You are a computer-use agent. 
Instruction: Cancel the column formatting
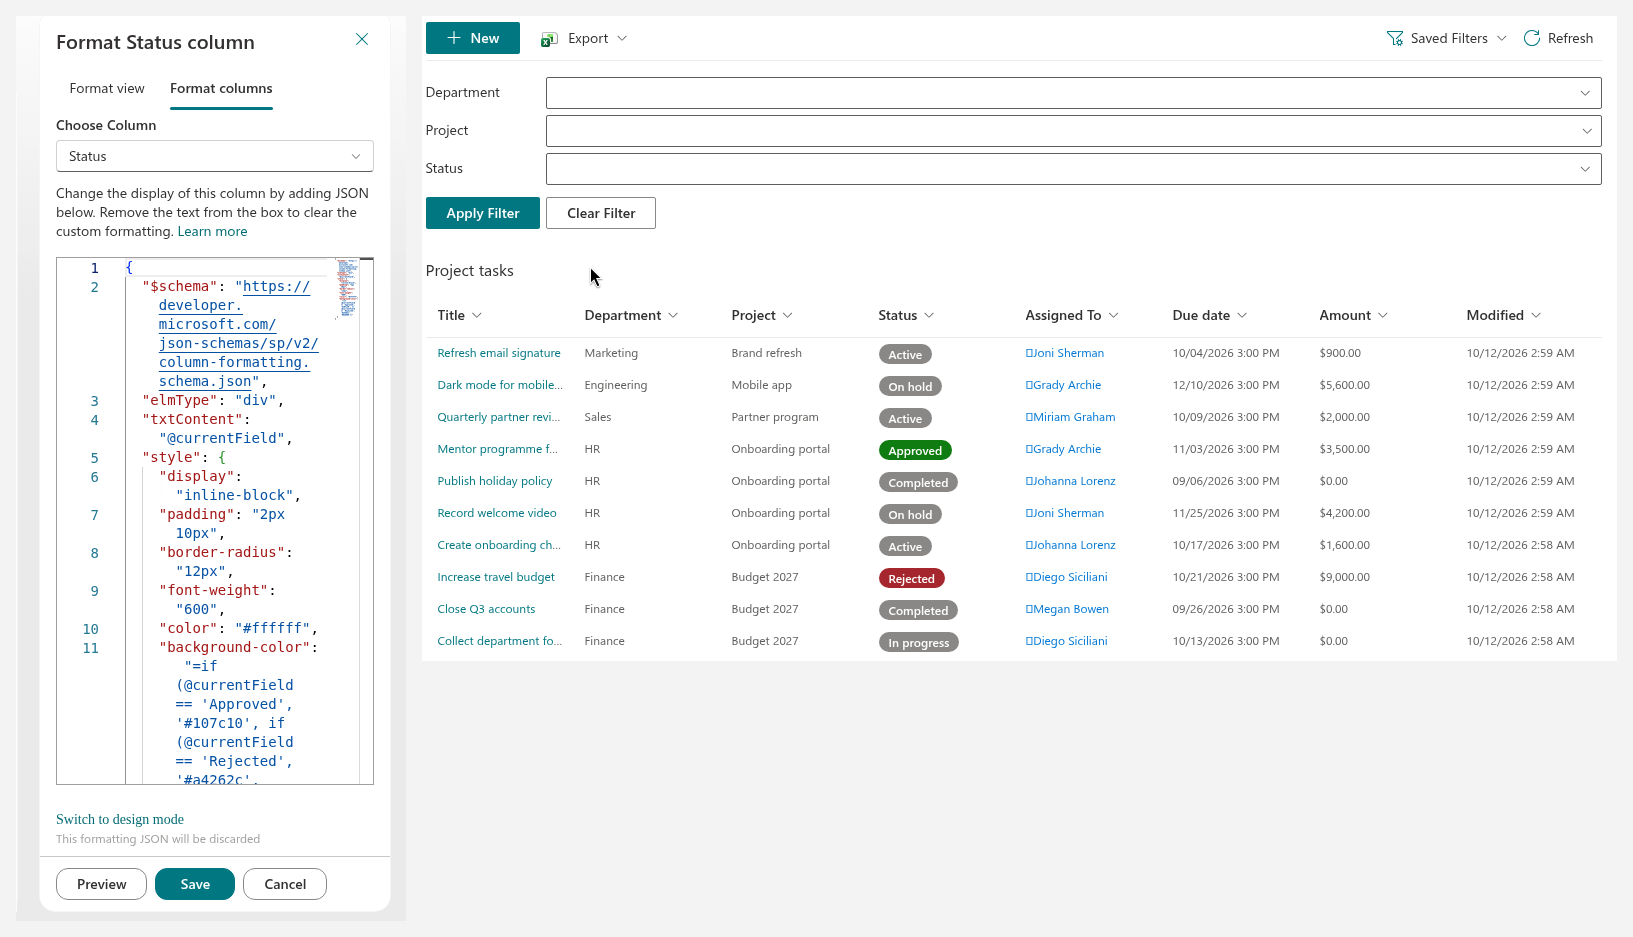[x=285, y=884]
